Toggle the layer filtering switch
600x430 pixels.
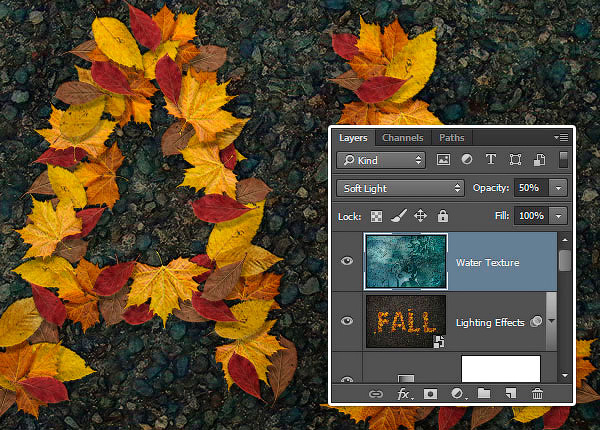point(563,159)
